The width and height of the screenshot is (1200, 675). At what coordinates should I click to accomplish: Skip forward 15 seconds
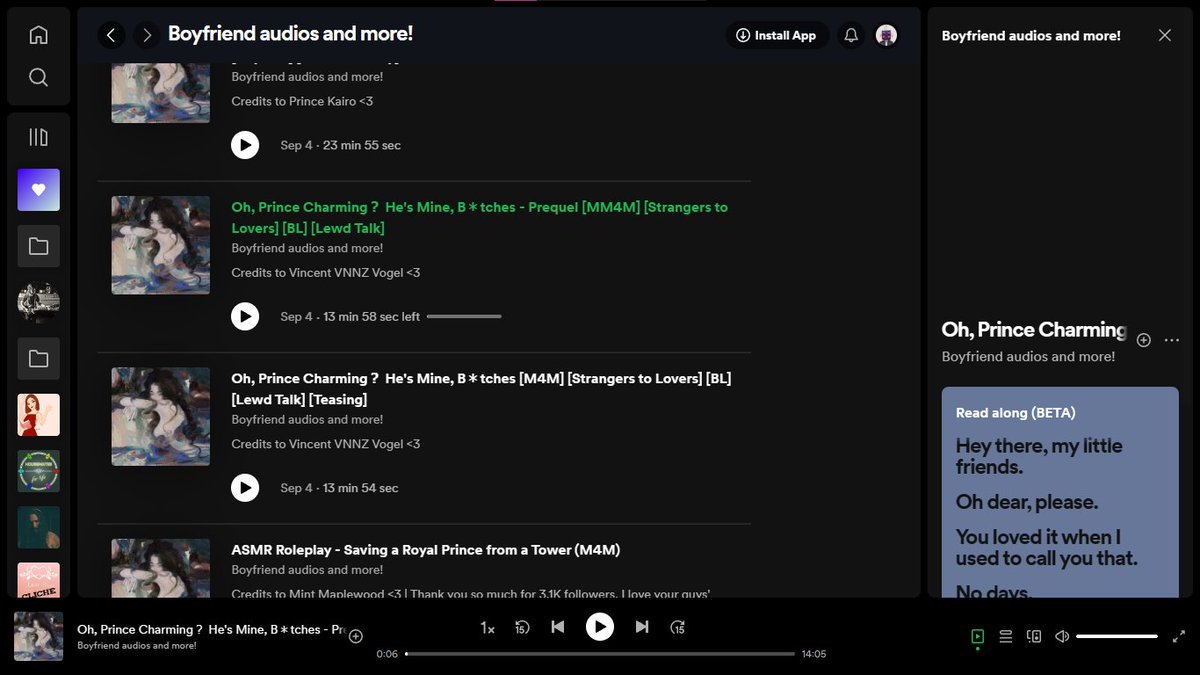(x=678, y=627)
